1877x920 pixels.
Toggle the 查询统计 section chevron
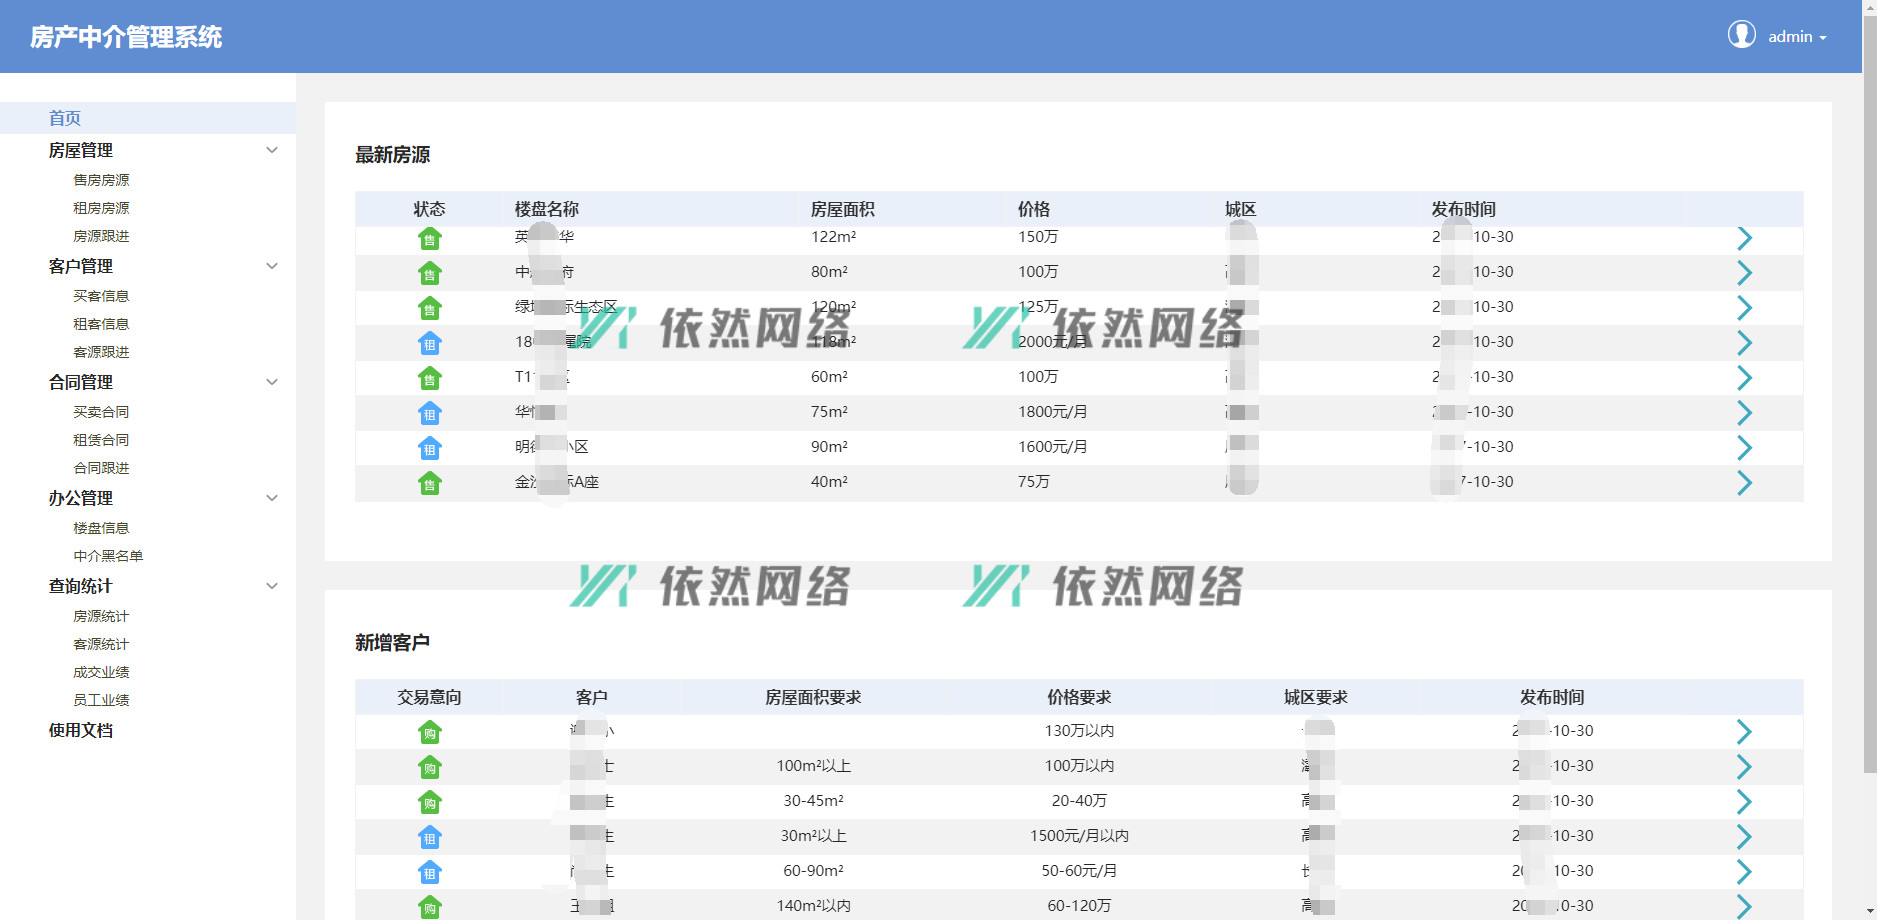coord(271,586)
